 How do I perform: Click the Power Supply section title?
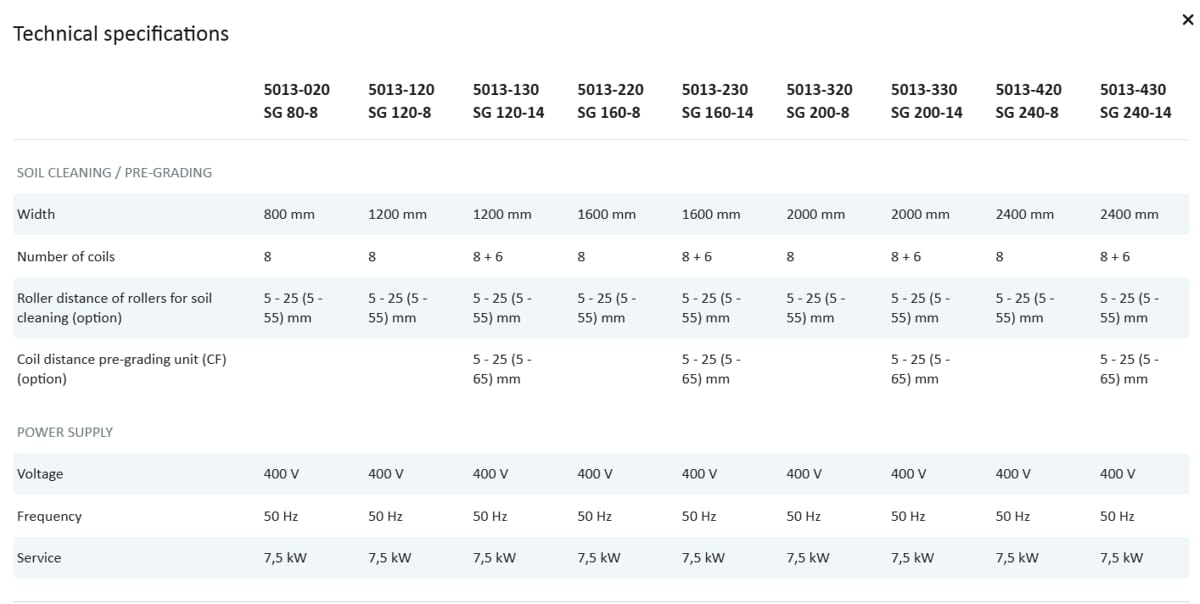point(65,432)
